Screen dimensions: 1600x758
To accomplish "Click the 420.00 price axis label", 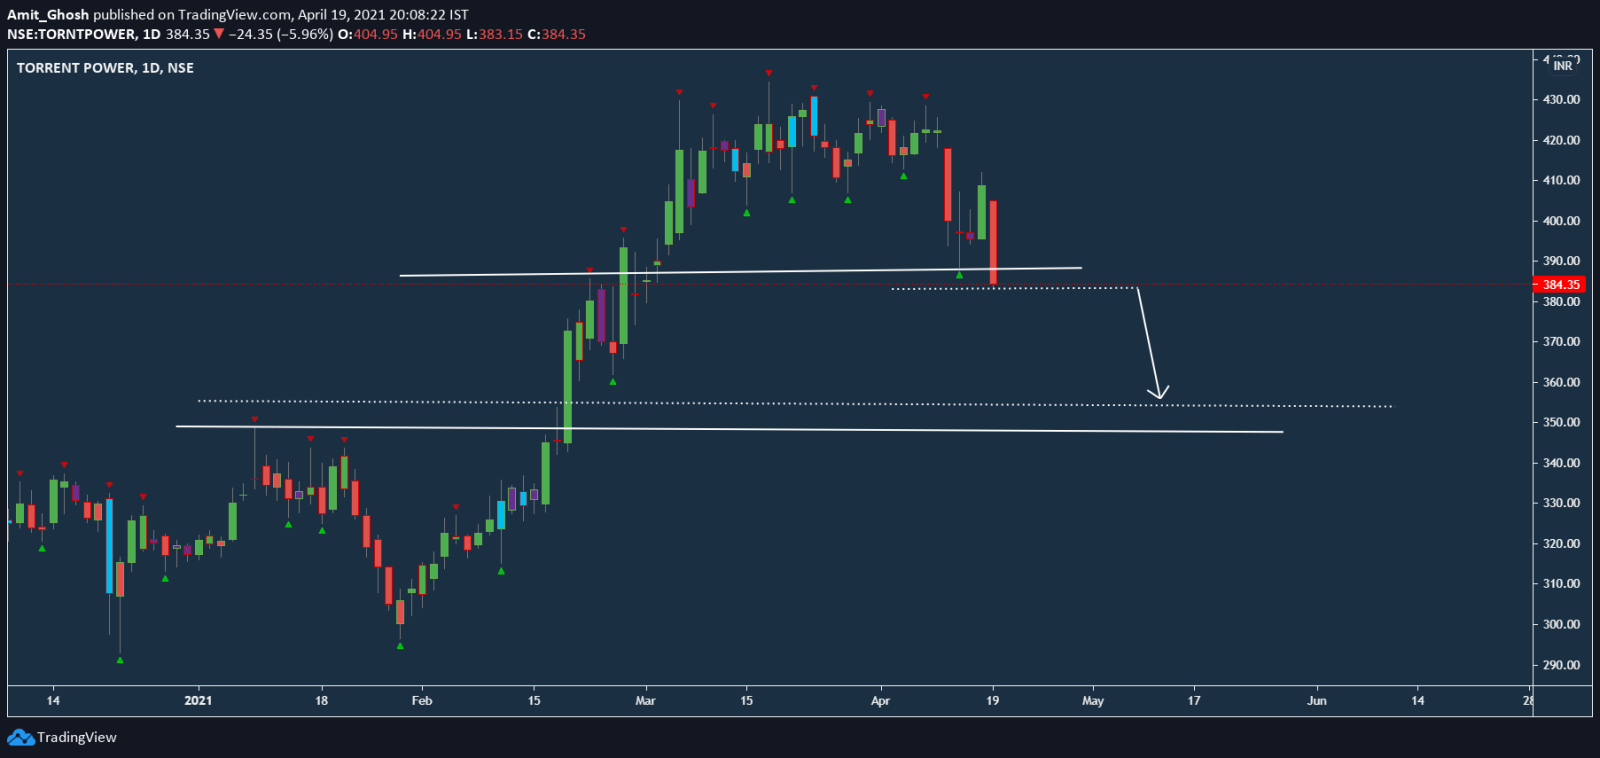I will point(1561,140).
